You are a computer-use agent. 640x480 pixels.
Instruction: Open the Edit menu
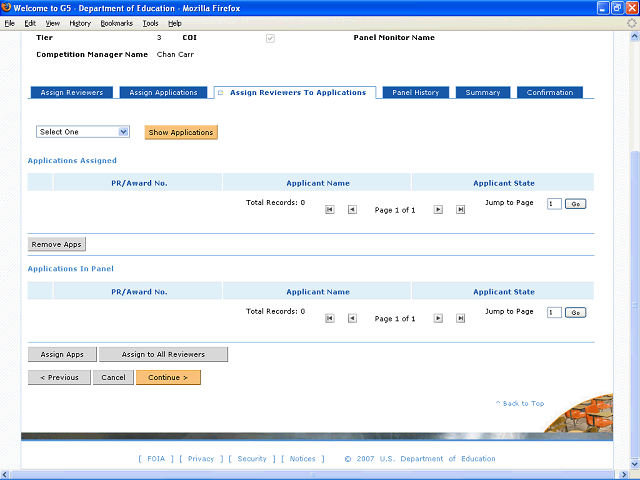(x=30, y=23)
